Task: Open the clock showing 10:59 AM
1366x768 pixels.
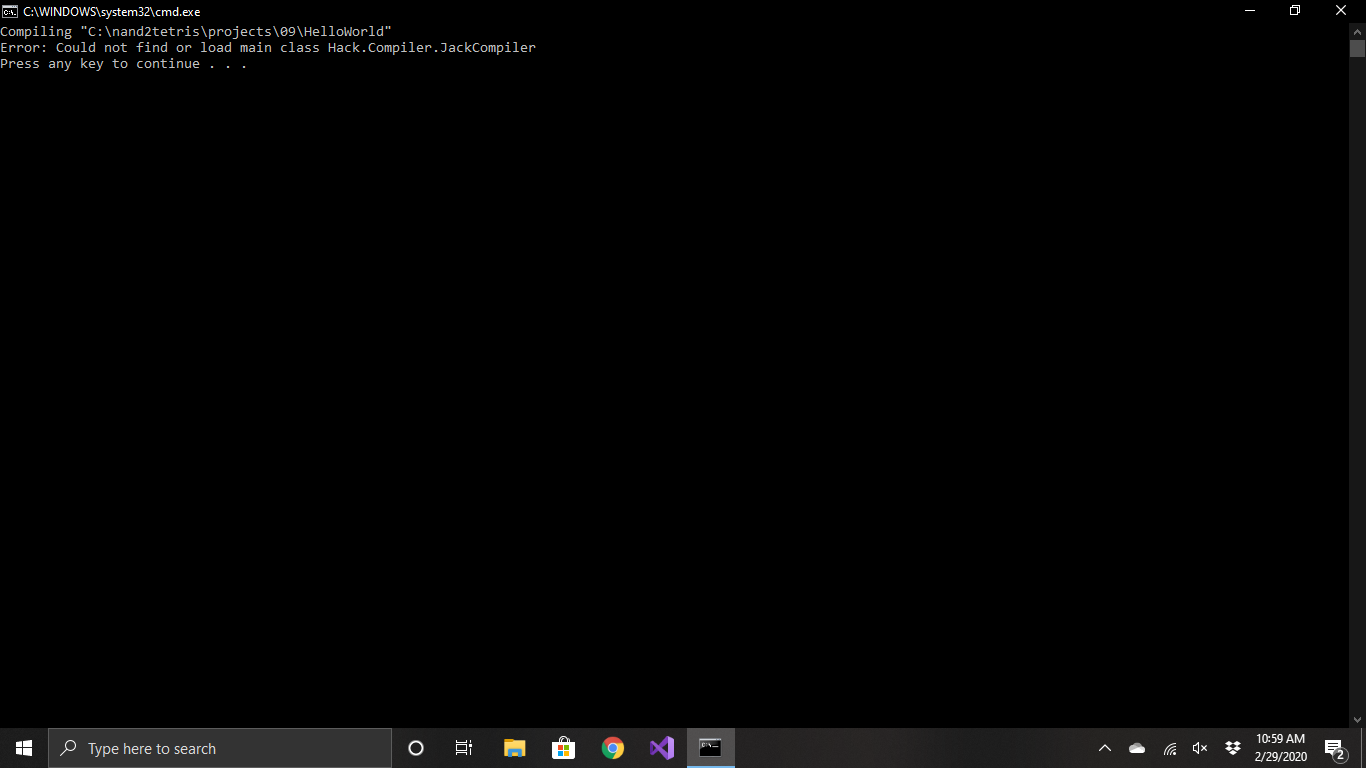Action: (x=1280, y=748)
